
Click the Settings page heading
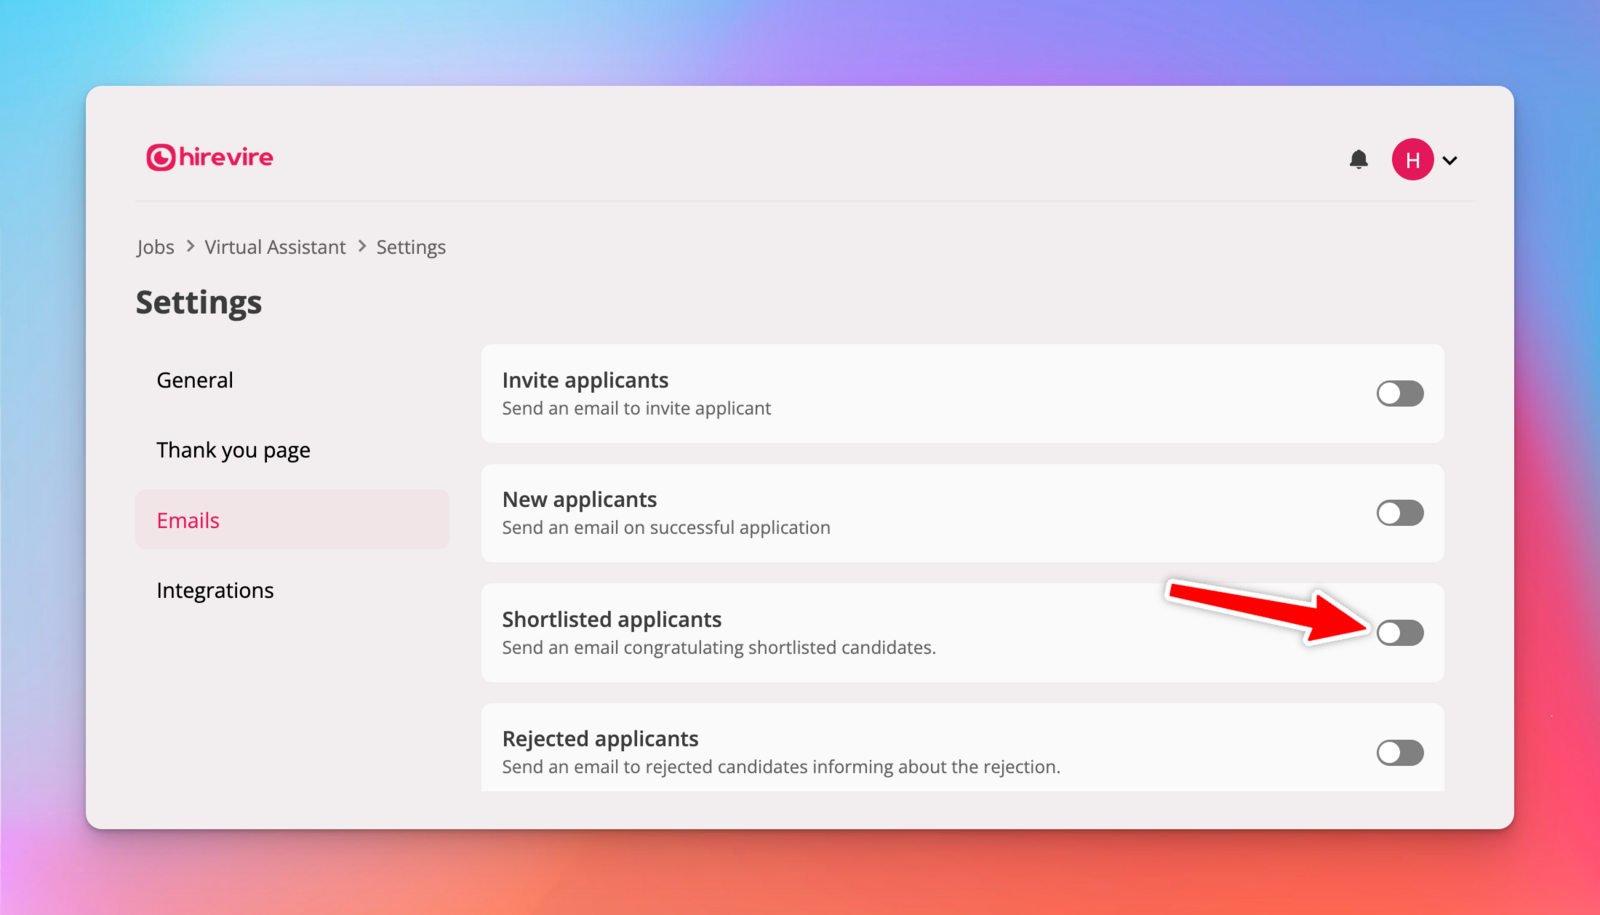(199, 302)
